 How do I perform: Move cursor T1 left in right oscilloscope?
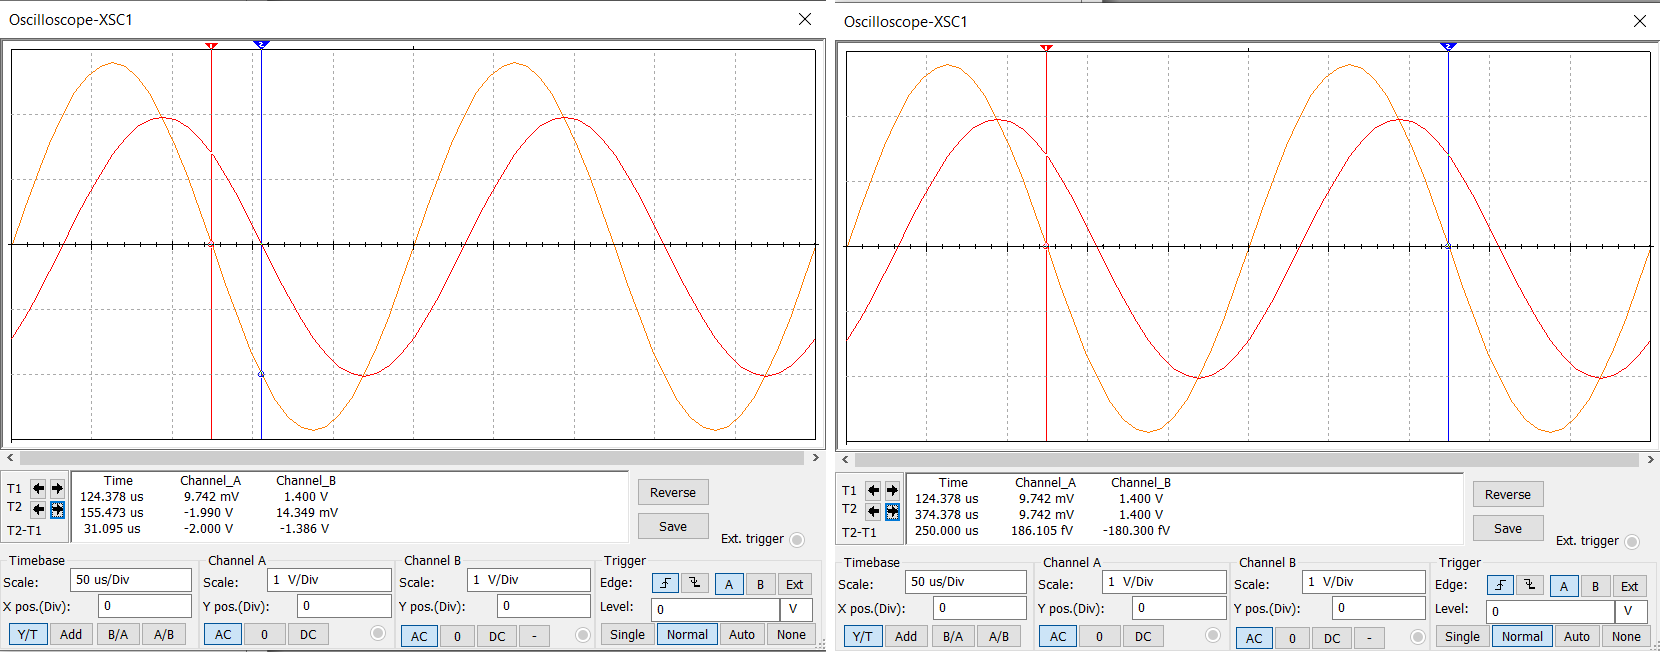(x=873, y=491)
